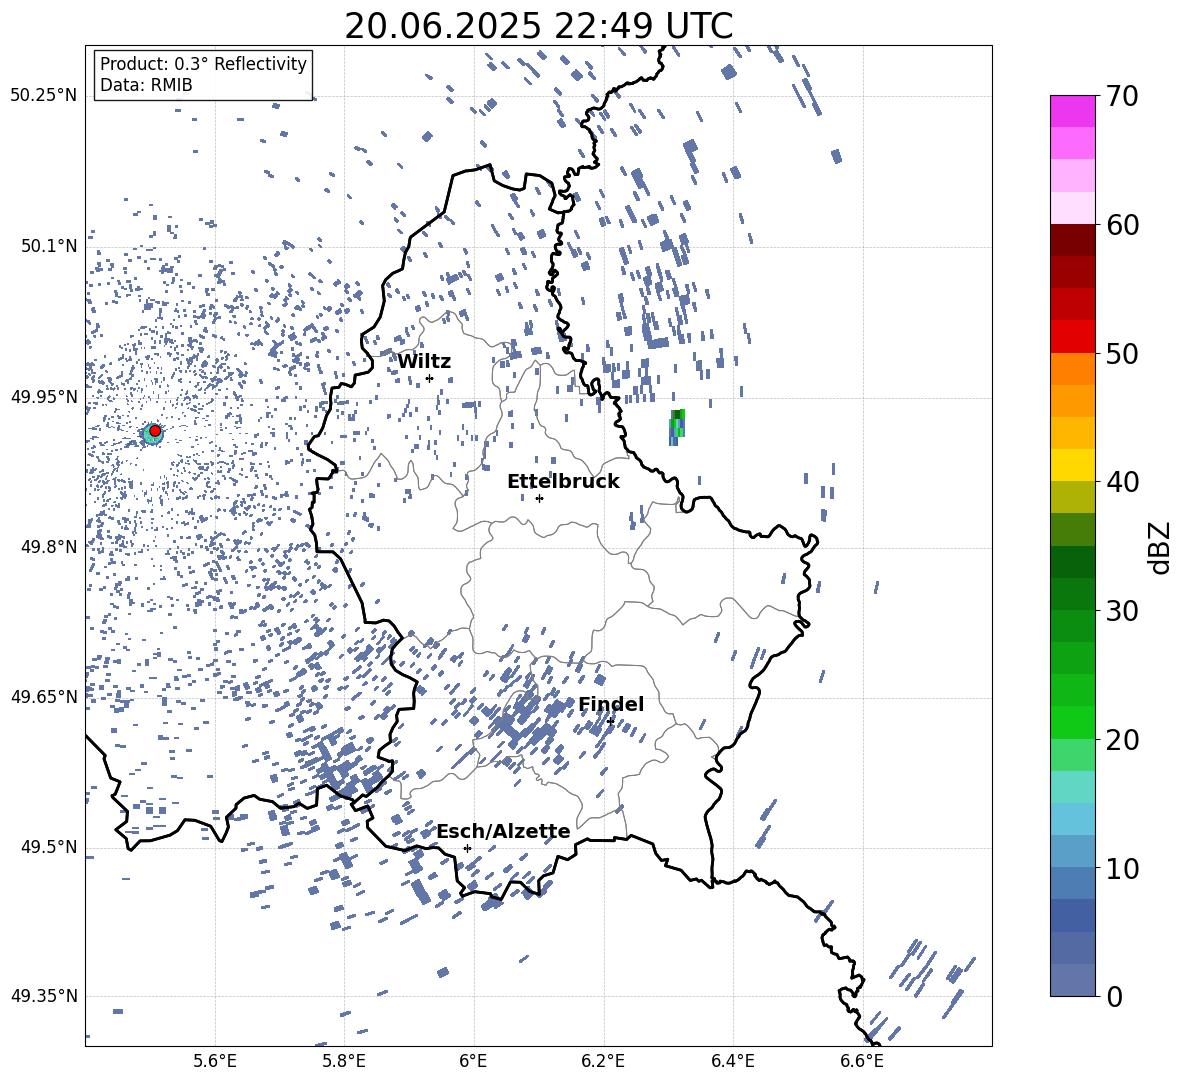Select the title '20.06.2025 22:49 UTC'
The height and width of the screenshot is (1081, 1184).
[538, 26]
